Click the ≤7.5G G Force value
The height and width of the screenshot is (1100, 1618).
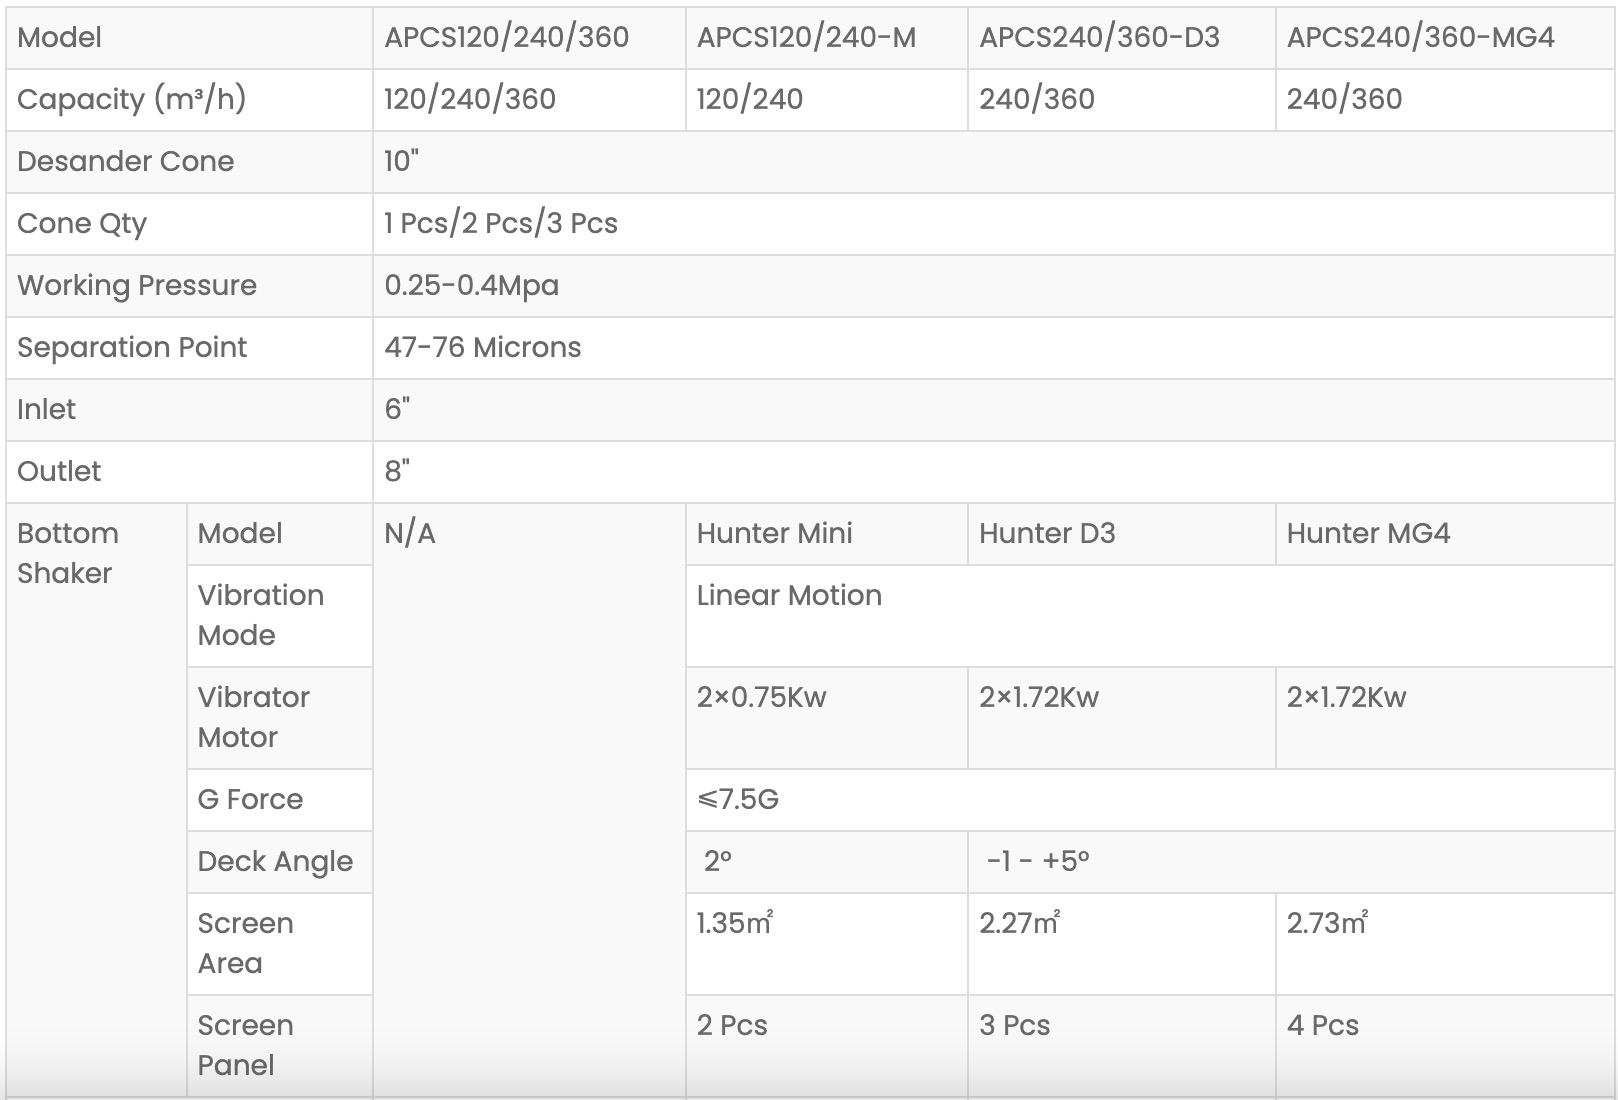coord(737,799)
